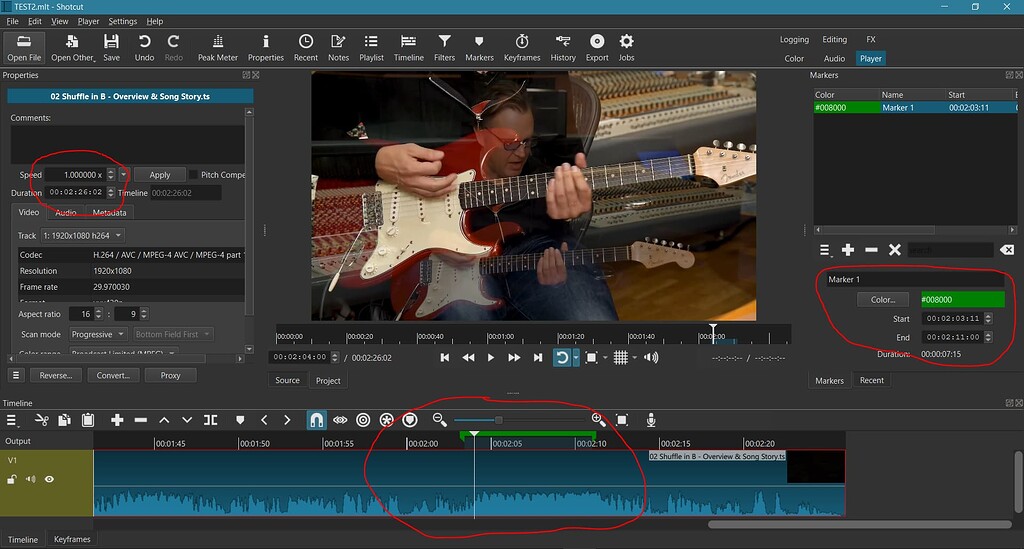Switch to the Metadata tab
Screen dimensions: 1024x549
(x=110, y=213)
